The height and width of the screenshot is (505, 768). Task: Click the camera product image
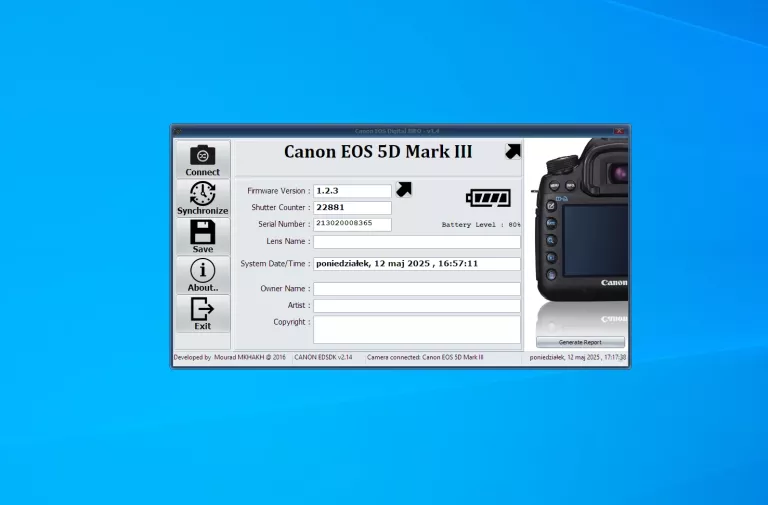pyautogui.click(x=580, y=235)
